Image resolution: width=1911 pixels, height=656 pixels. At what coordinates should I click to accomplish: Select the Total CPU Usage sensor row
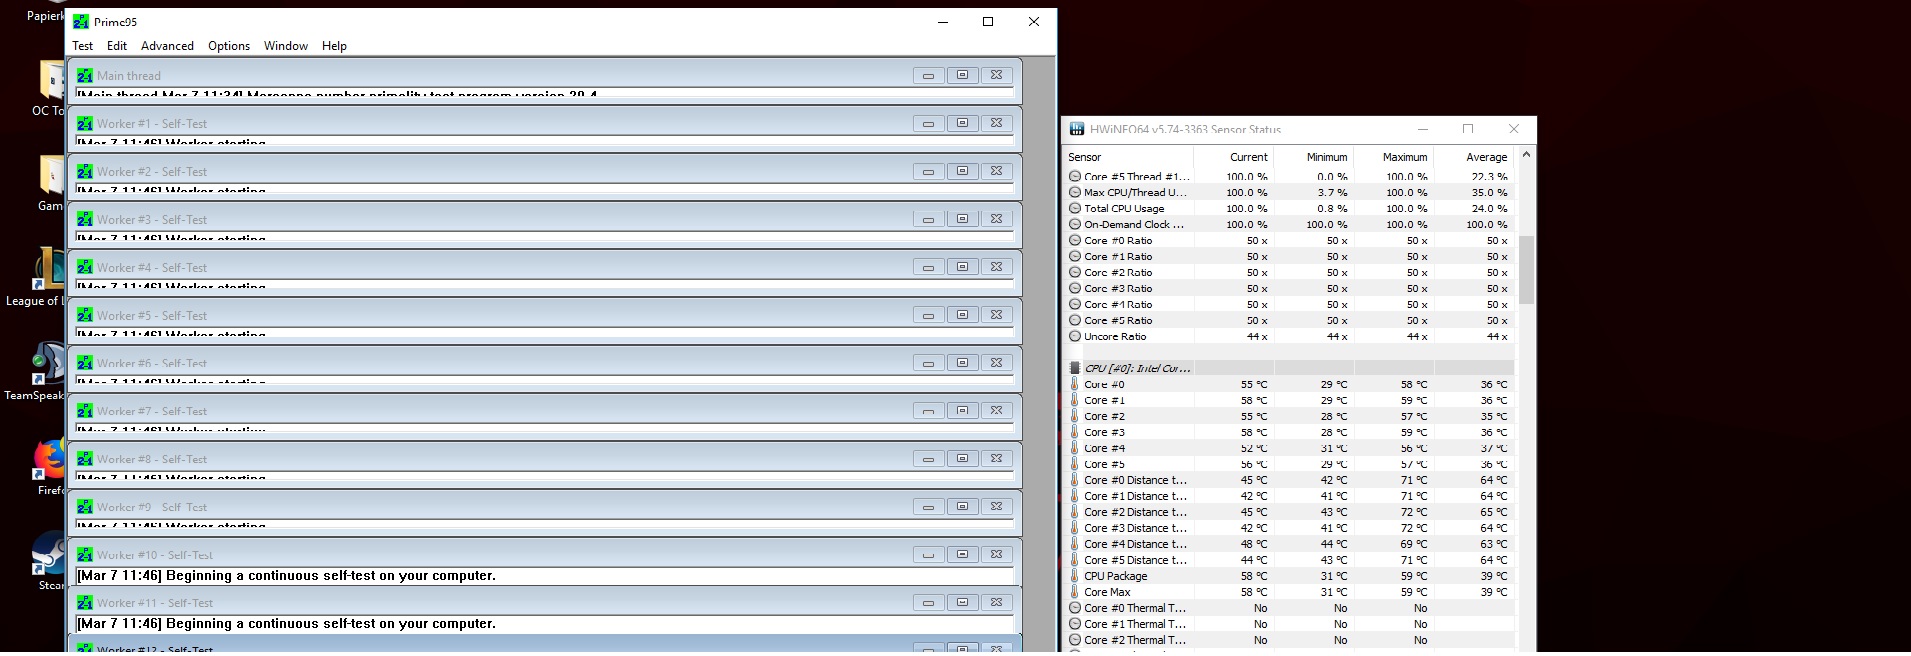[x=1289, y=209]
